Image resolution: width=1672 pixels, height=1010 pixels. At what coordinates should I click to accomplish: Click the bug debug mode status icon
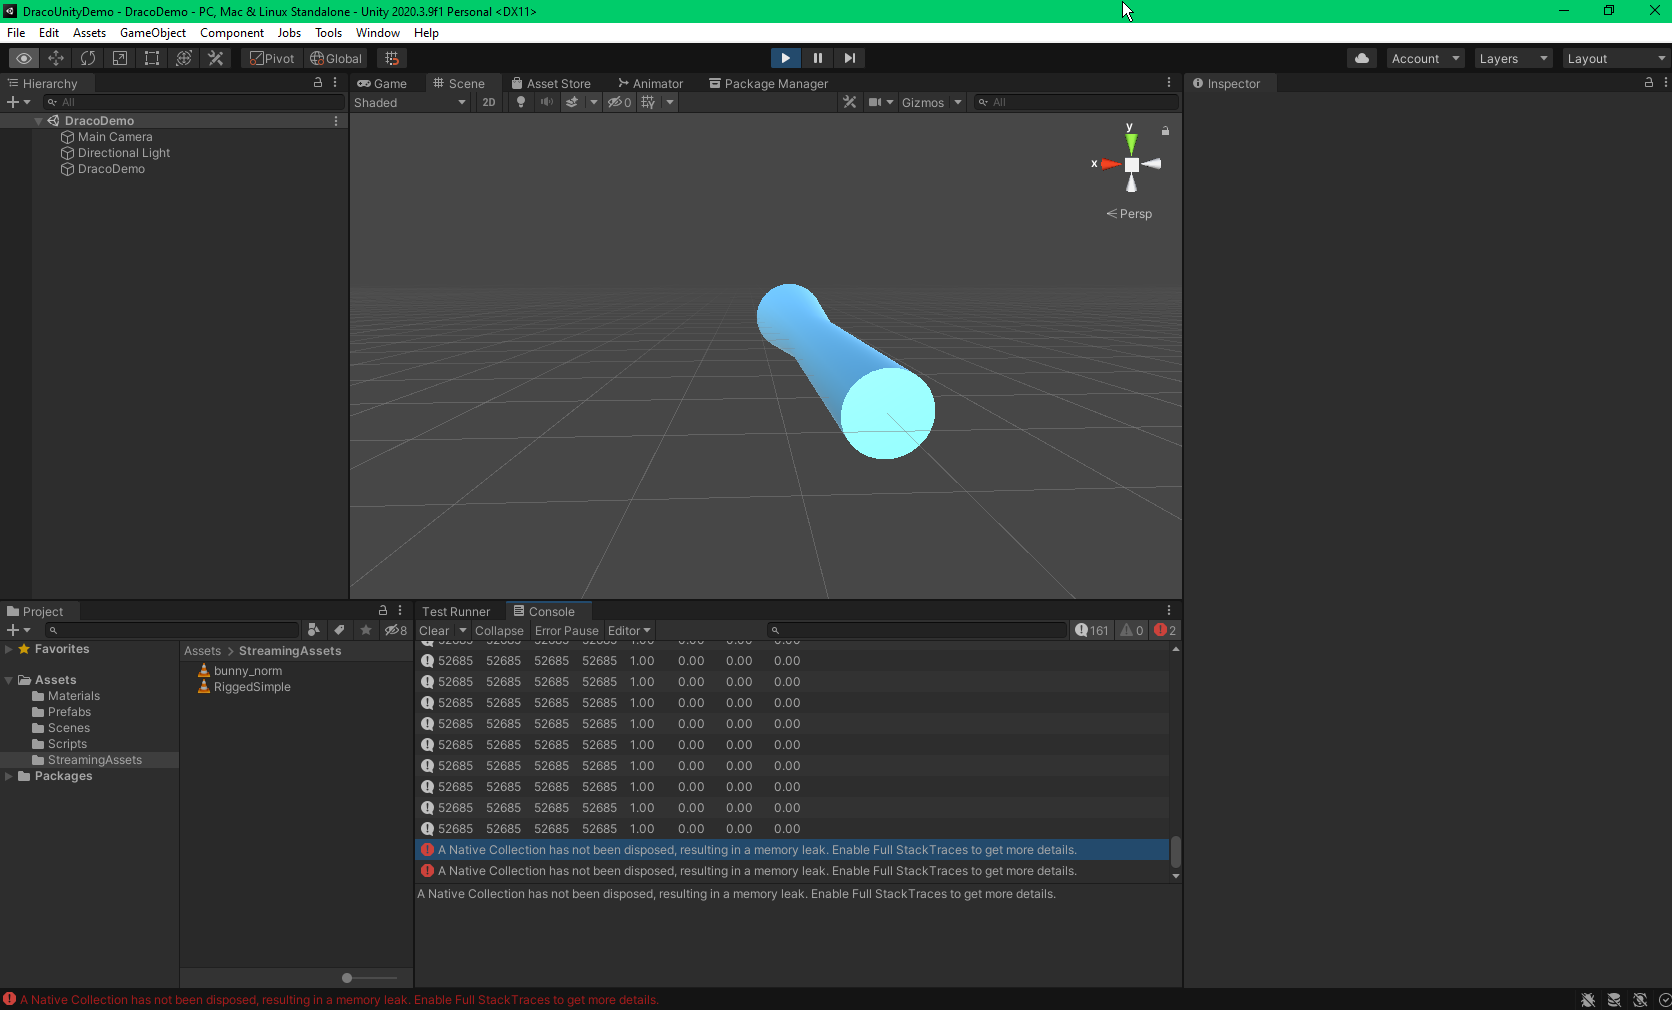pos(1588,1000)
